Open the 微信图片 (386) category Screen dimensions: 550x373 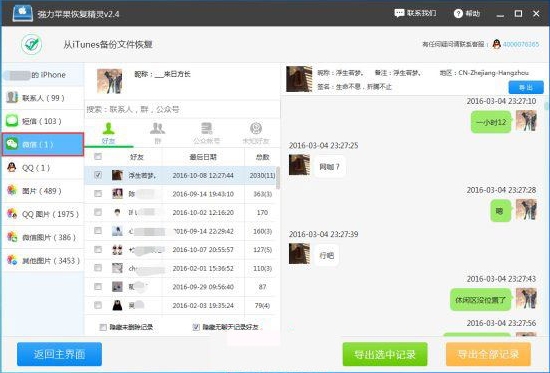[x=43, y=237]
